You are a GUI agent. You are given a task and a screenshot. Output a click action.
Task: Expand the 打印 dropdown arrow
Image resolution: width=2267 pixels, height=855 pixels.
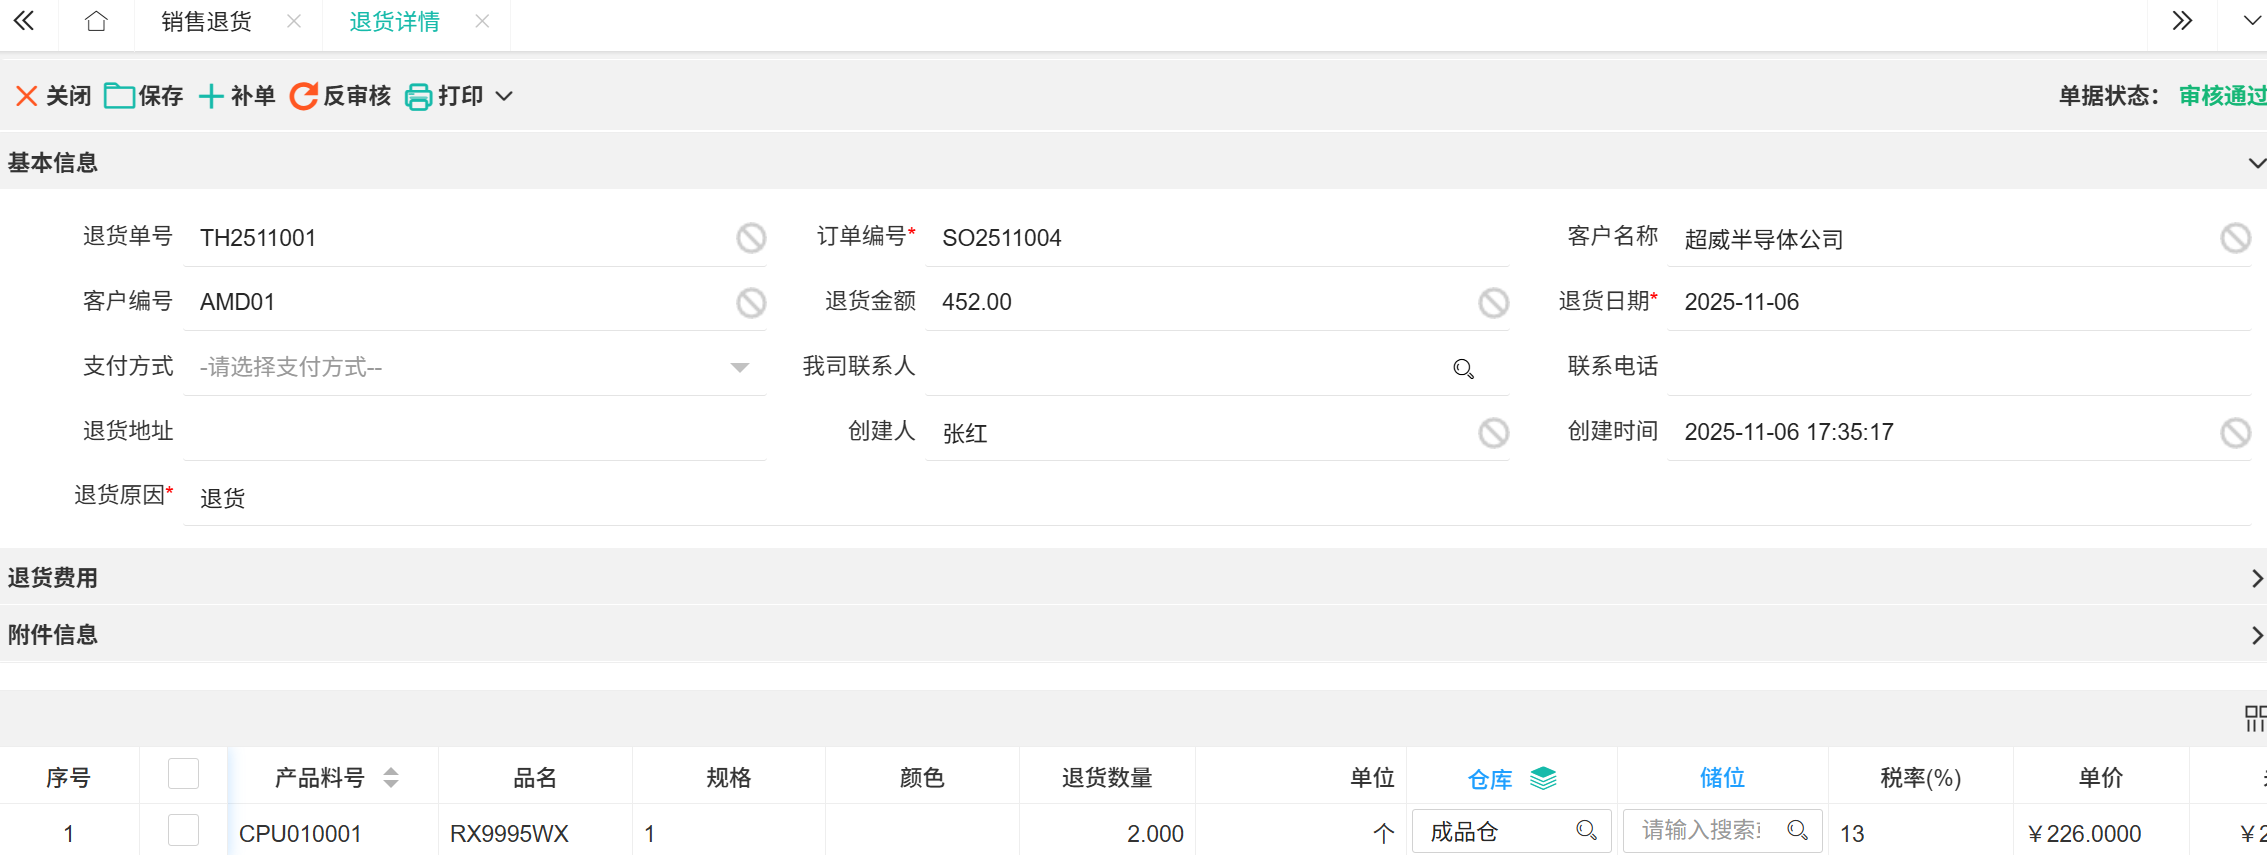coord(505,96)
